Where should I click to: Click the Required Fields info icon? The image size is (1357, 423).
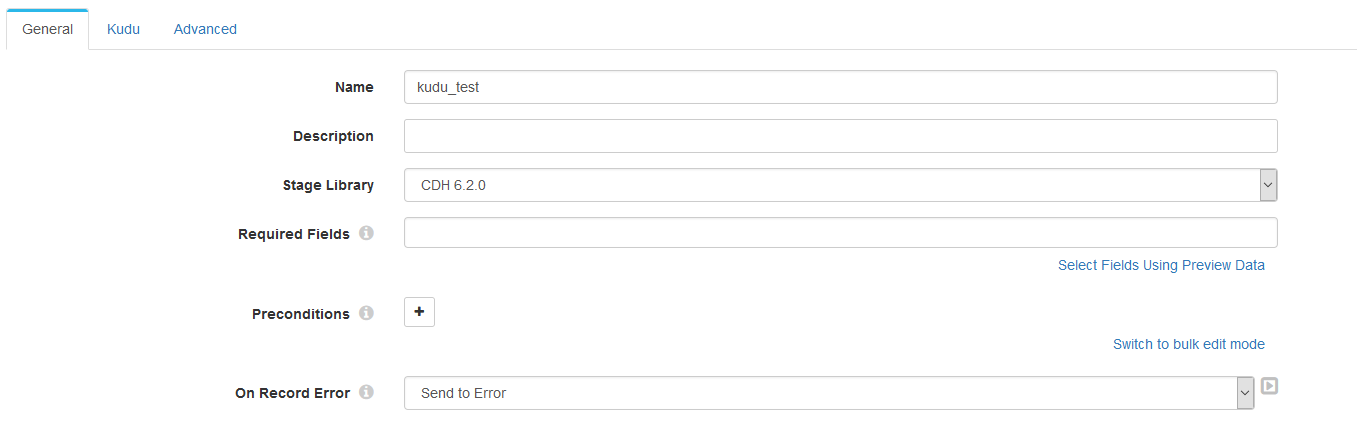[366, 233]
